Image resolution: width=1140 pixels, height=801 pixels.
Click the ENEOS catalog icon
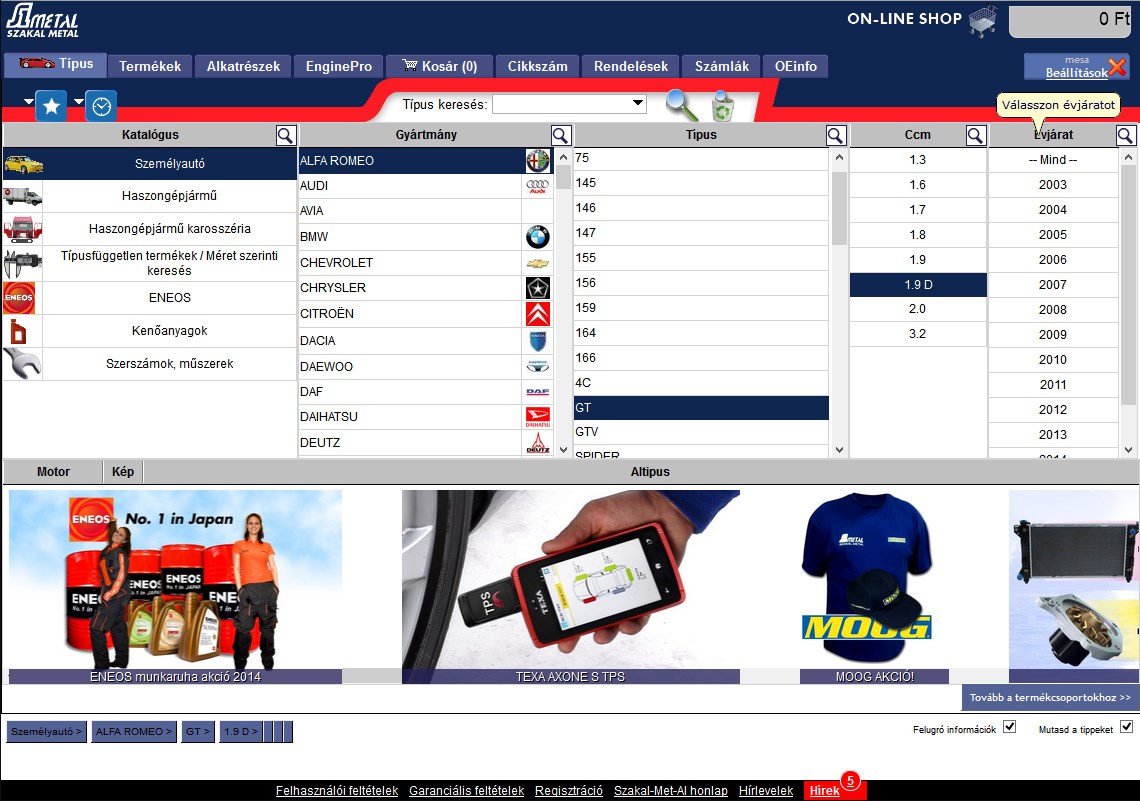tap(19, 298)
